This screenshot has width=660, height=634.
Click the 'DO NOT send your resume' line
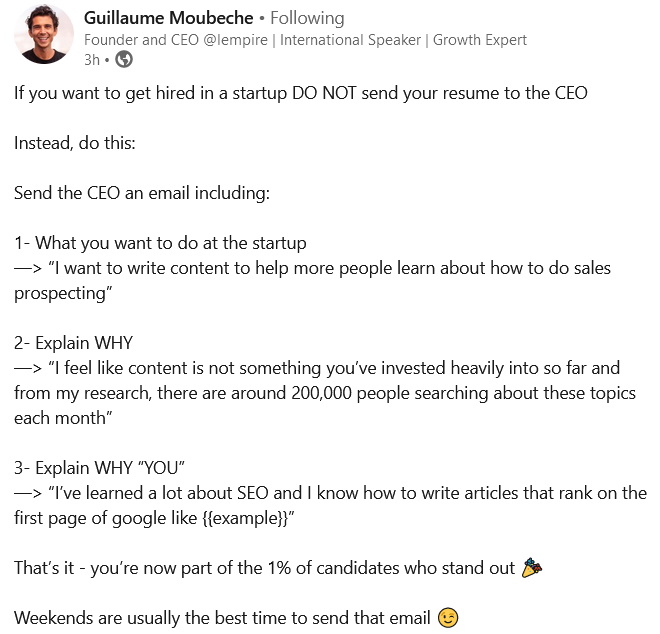pos(301,93)
